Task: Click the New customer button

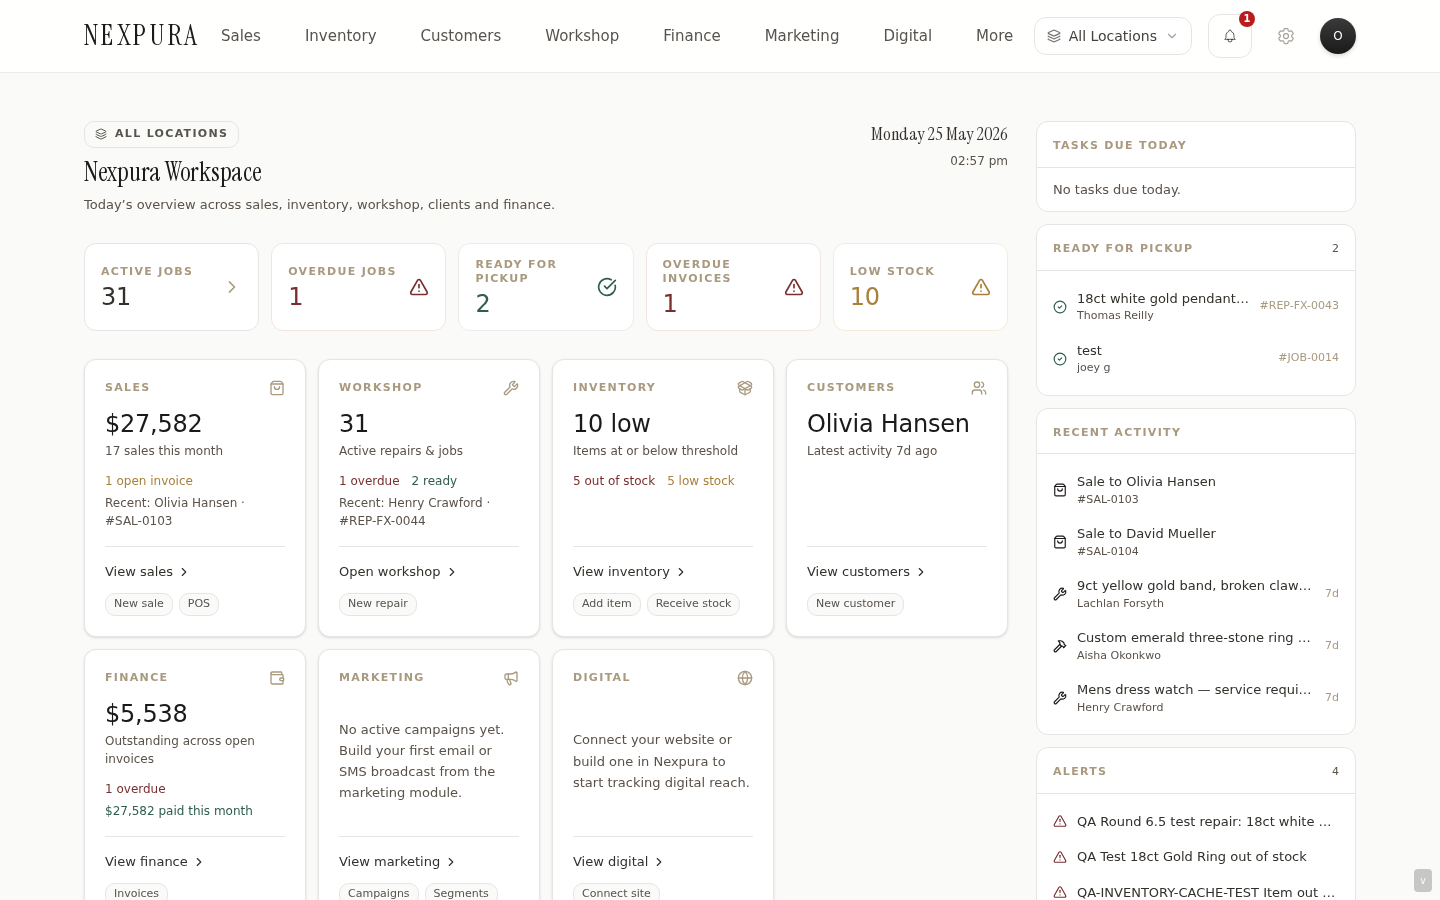Action: tap(855, 604)
